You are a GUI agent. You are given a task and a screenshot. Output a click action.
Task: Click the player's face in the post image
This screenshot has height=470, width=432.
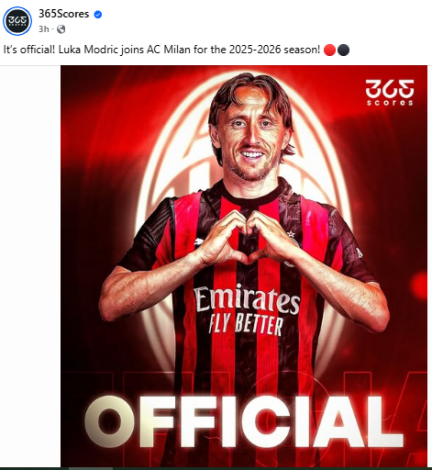(251, 138)
